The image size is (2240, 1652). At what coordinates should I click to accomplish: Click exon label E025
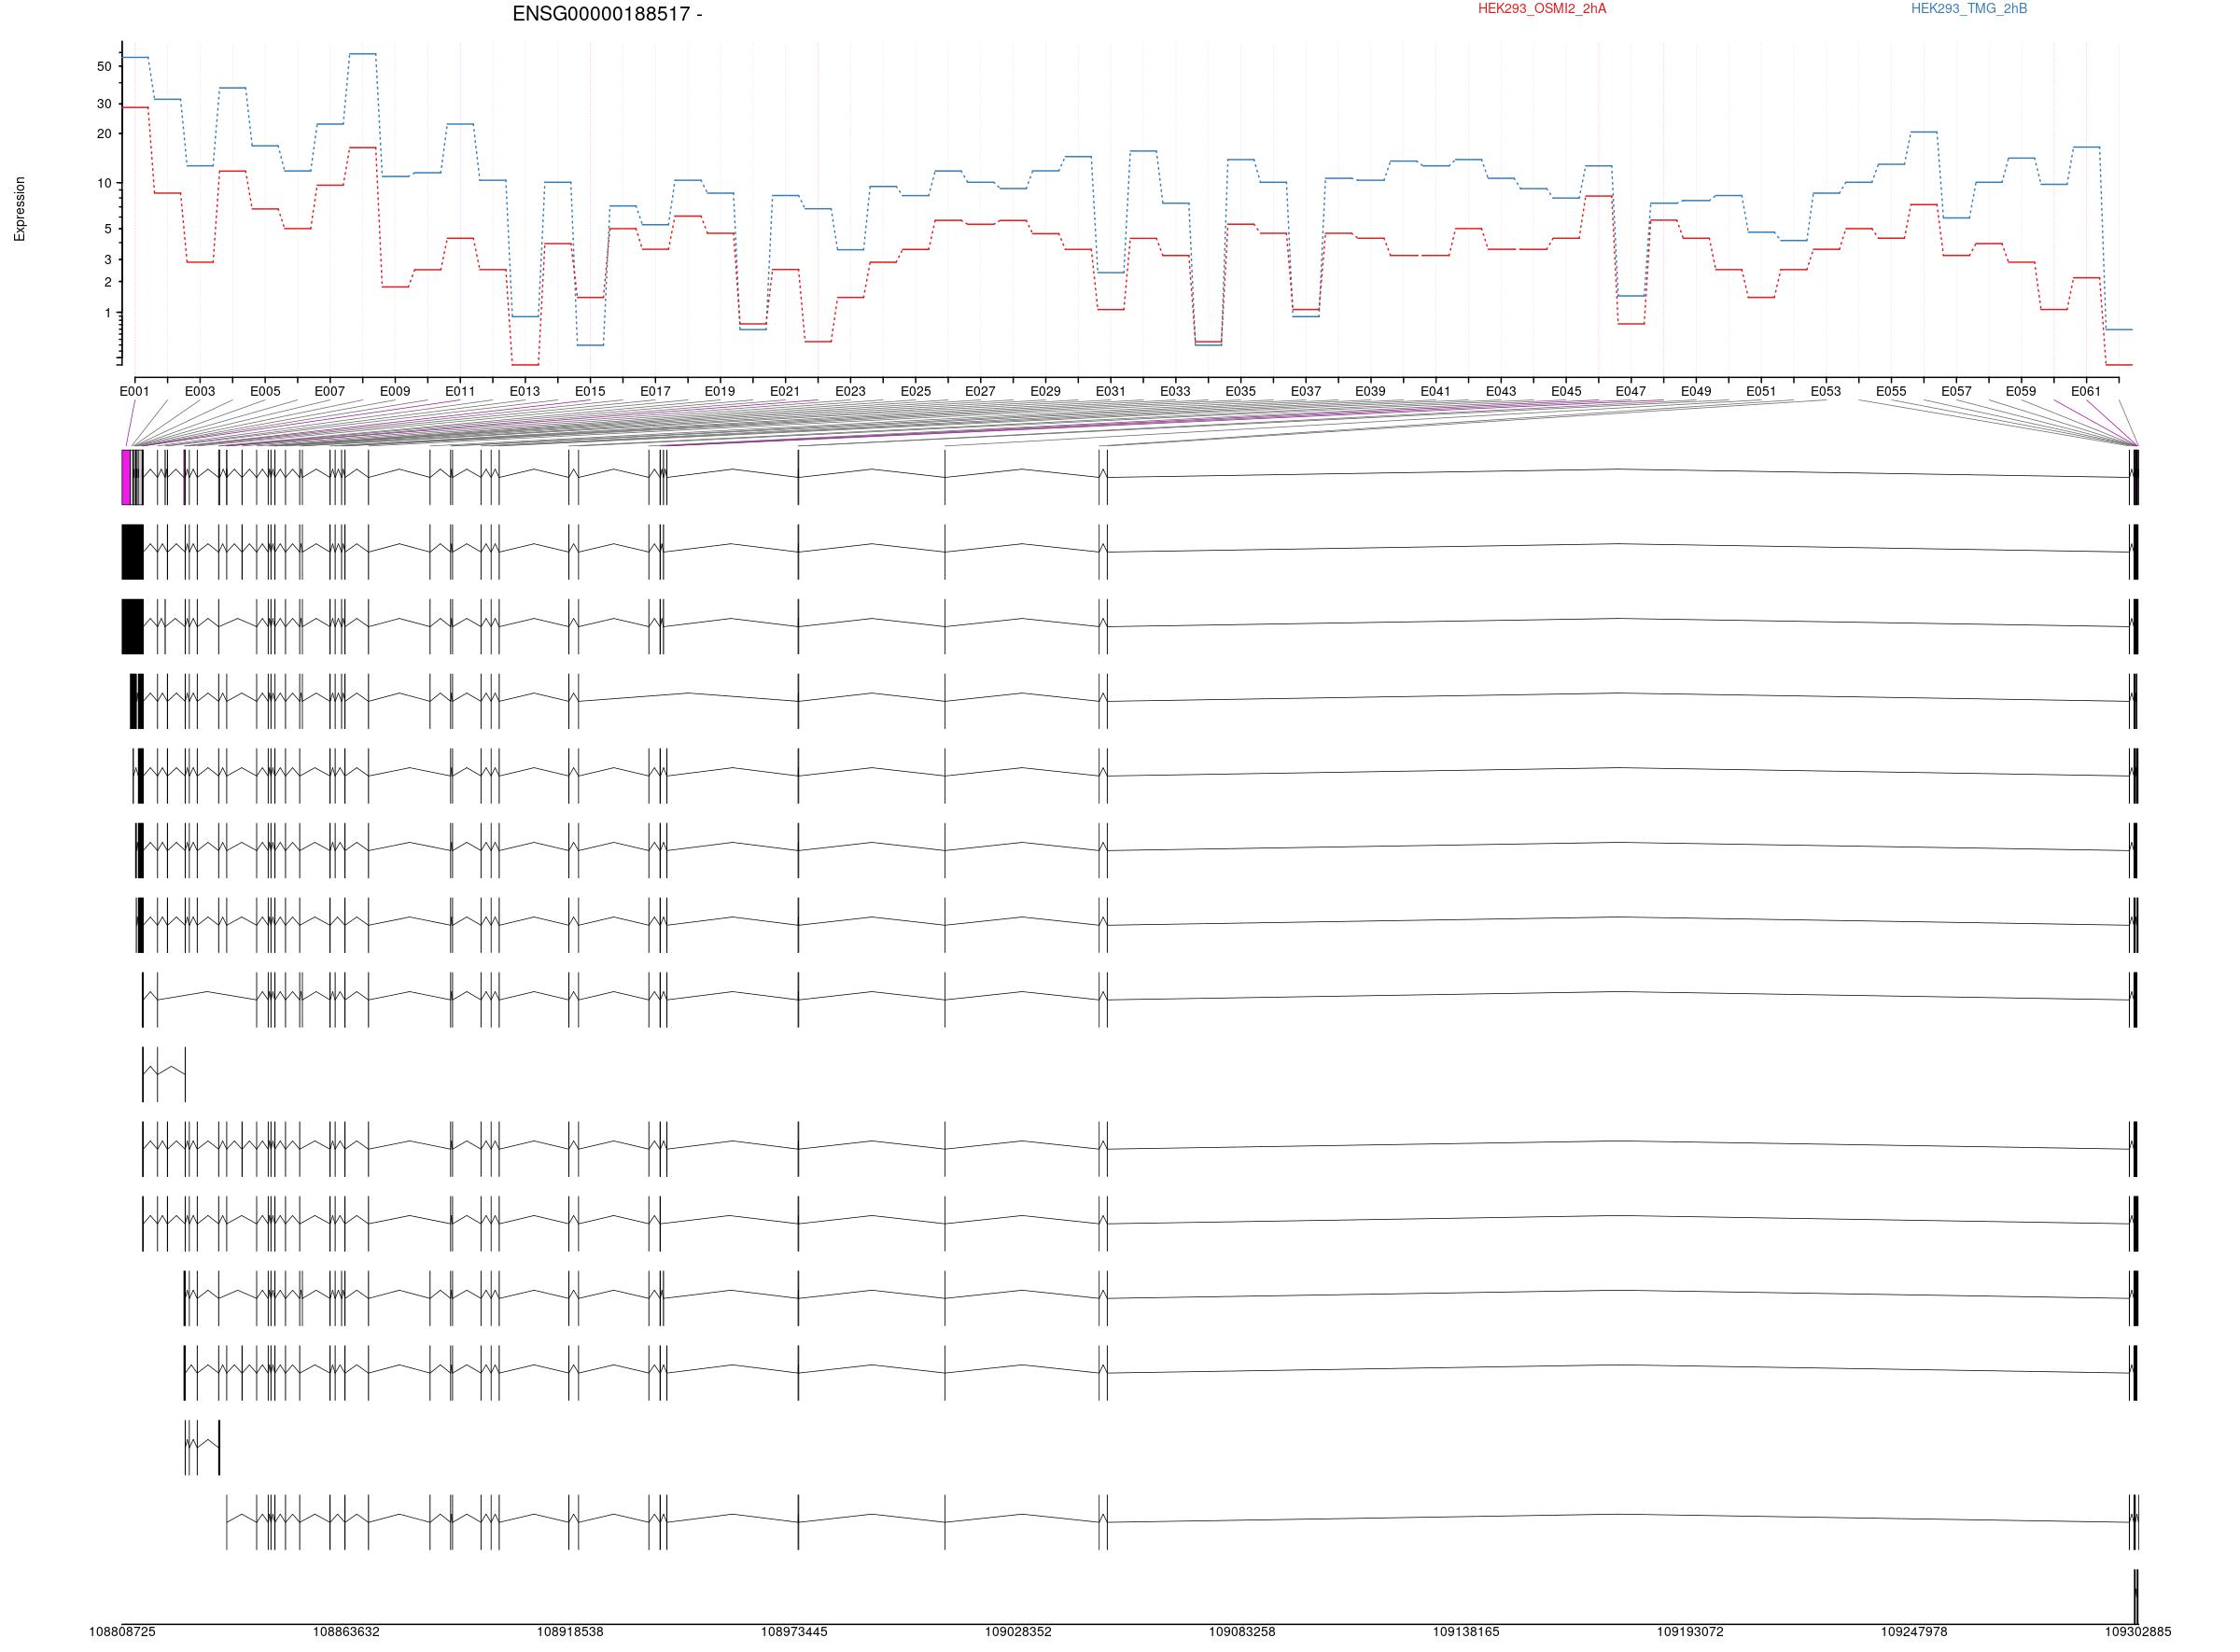916,392
